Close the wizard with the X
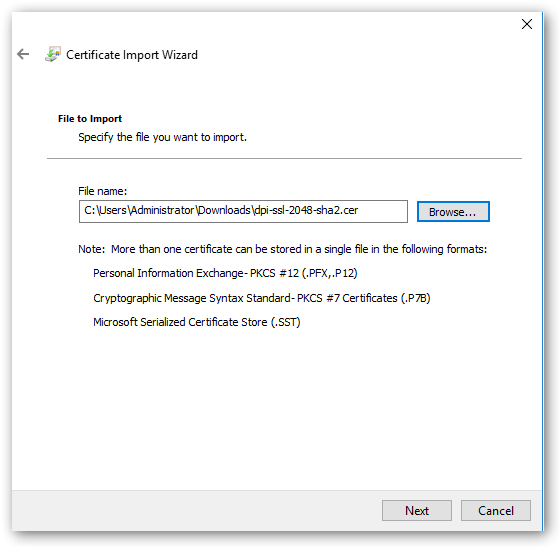Viewport: 560px width, 547px height. tap(527, 24)
